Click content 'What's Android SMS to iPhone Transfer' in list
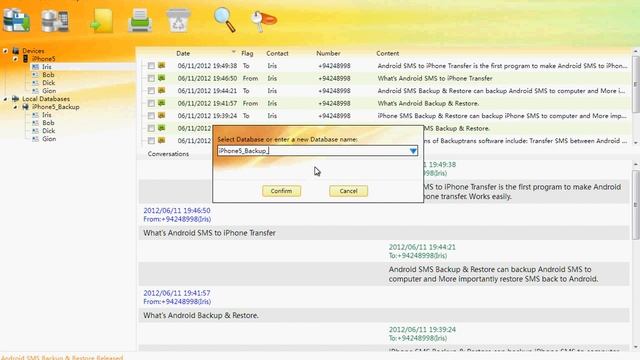640x360 pixels. 435,78
